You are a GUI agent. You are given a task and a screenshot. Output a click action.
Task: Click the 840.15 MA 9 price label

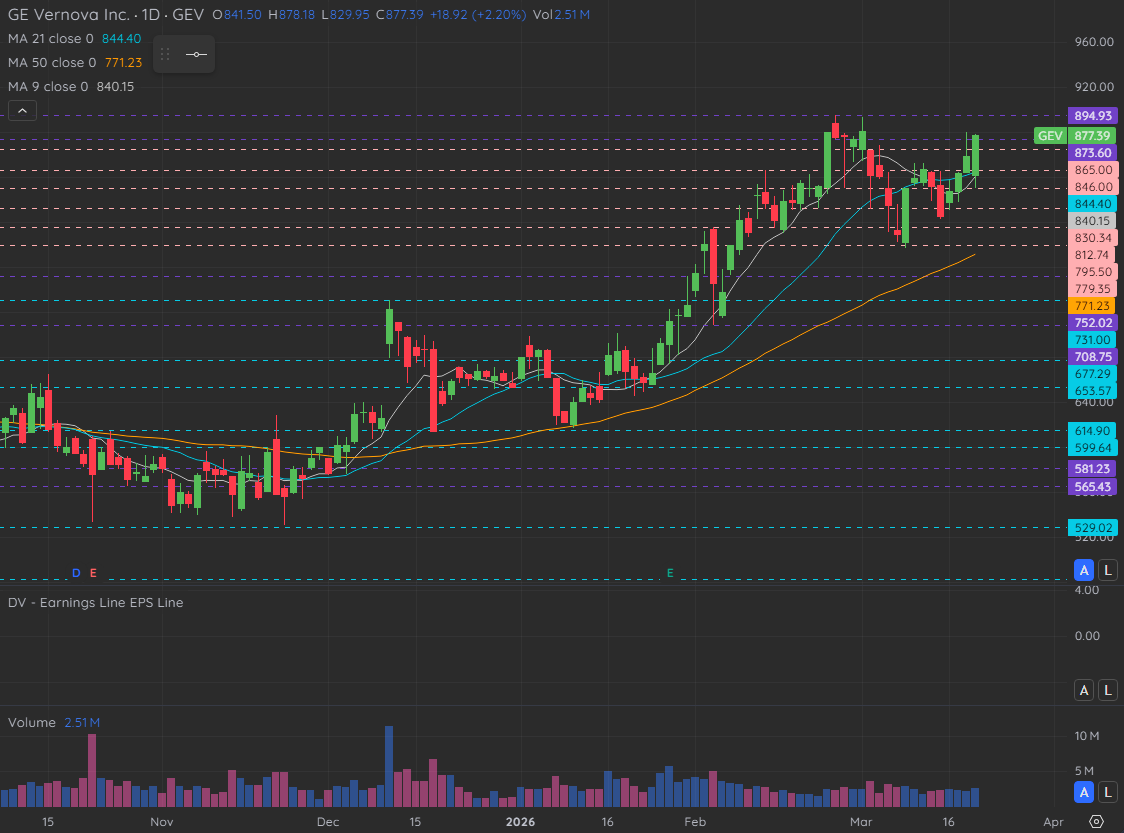[1092, 221]
